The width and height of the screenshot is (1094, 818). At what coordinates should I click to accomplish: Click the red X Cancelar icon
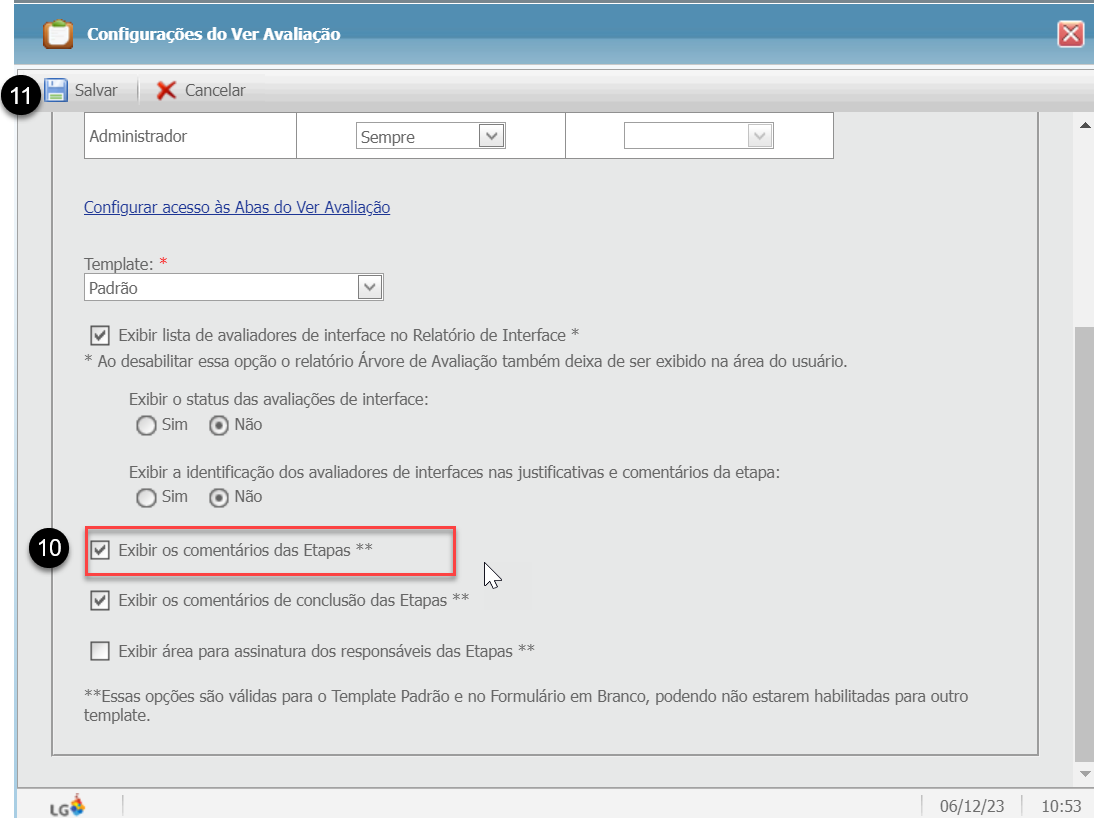166,90
